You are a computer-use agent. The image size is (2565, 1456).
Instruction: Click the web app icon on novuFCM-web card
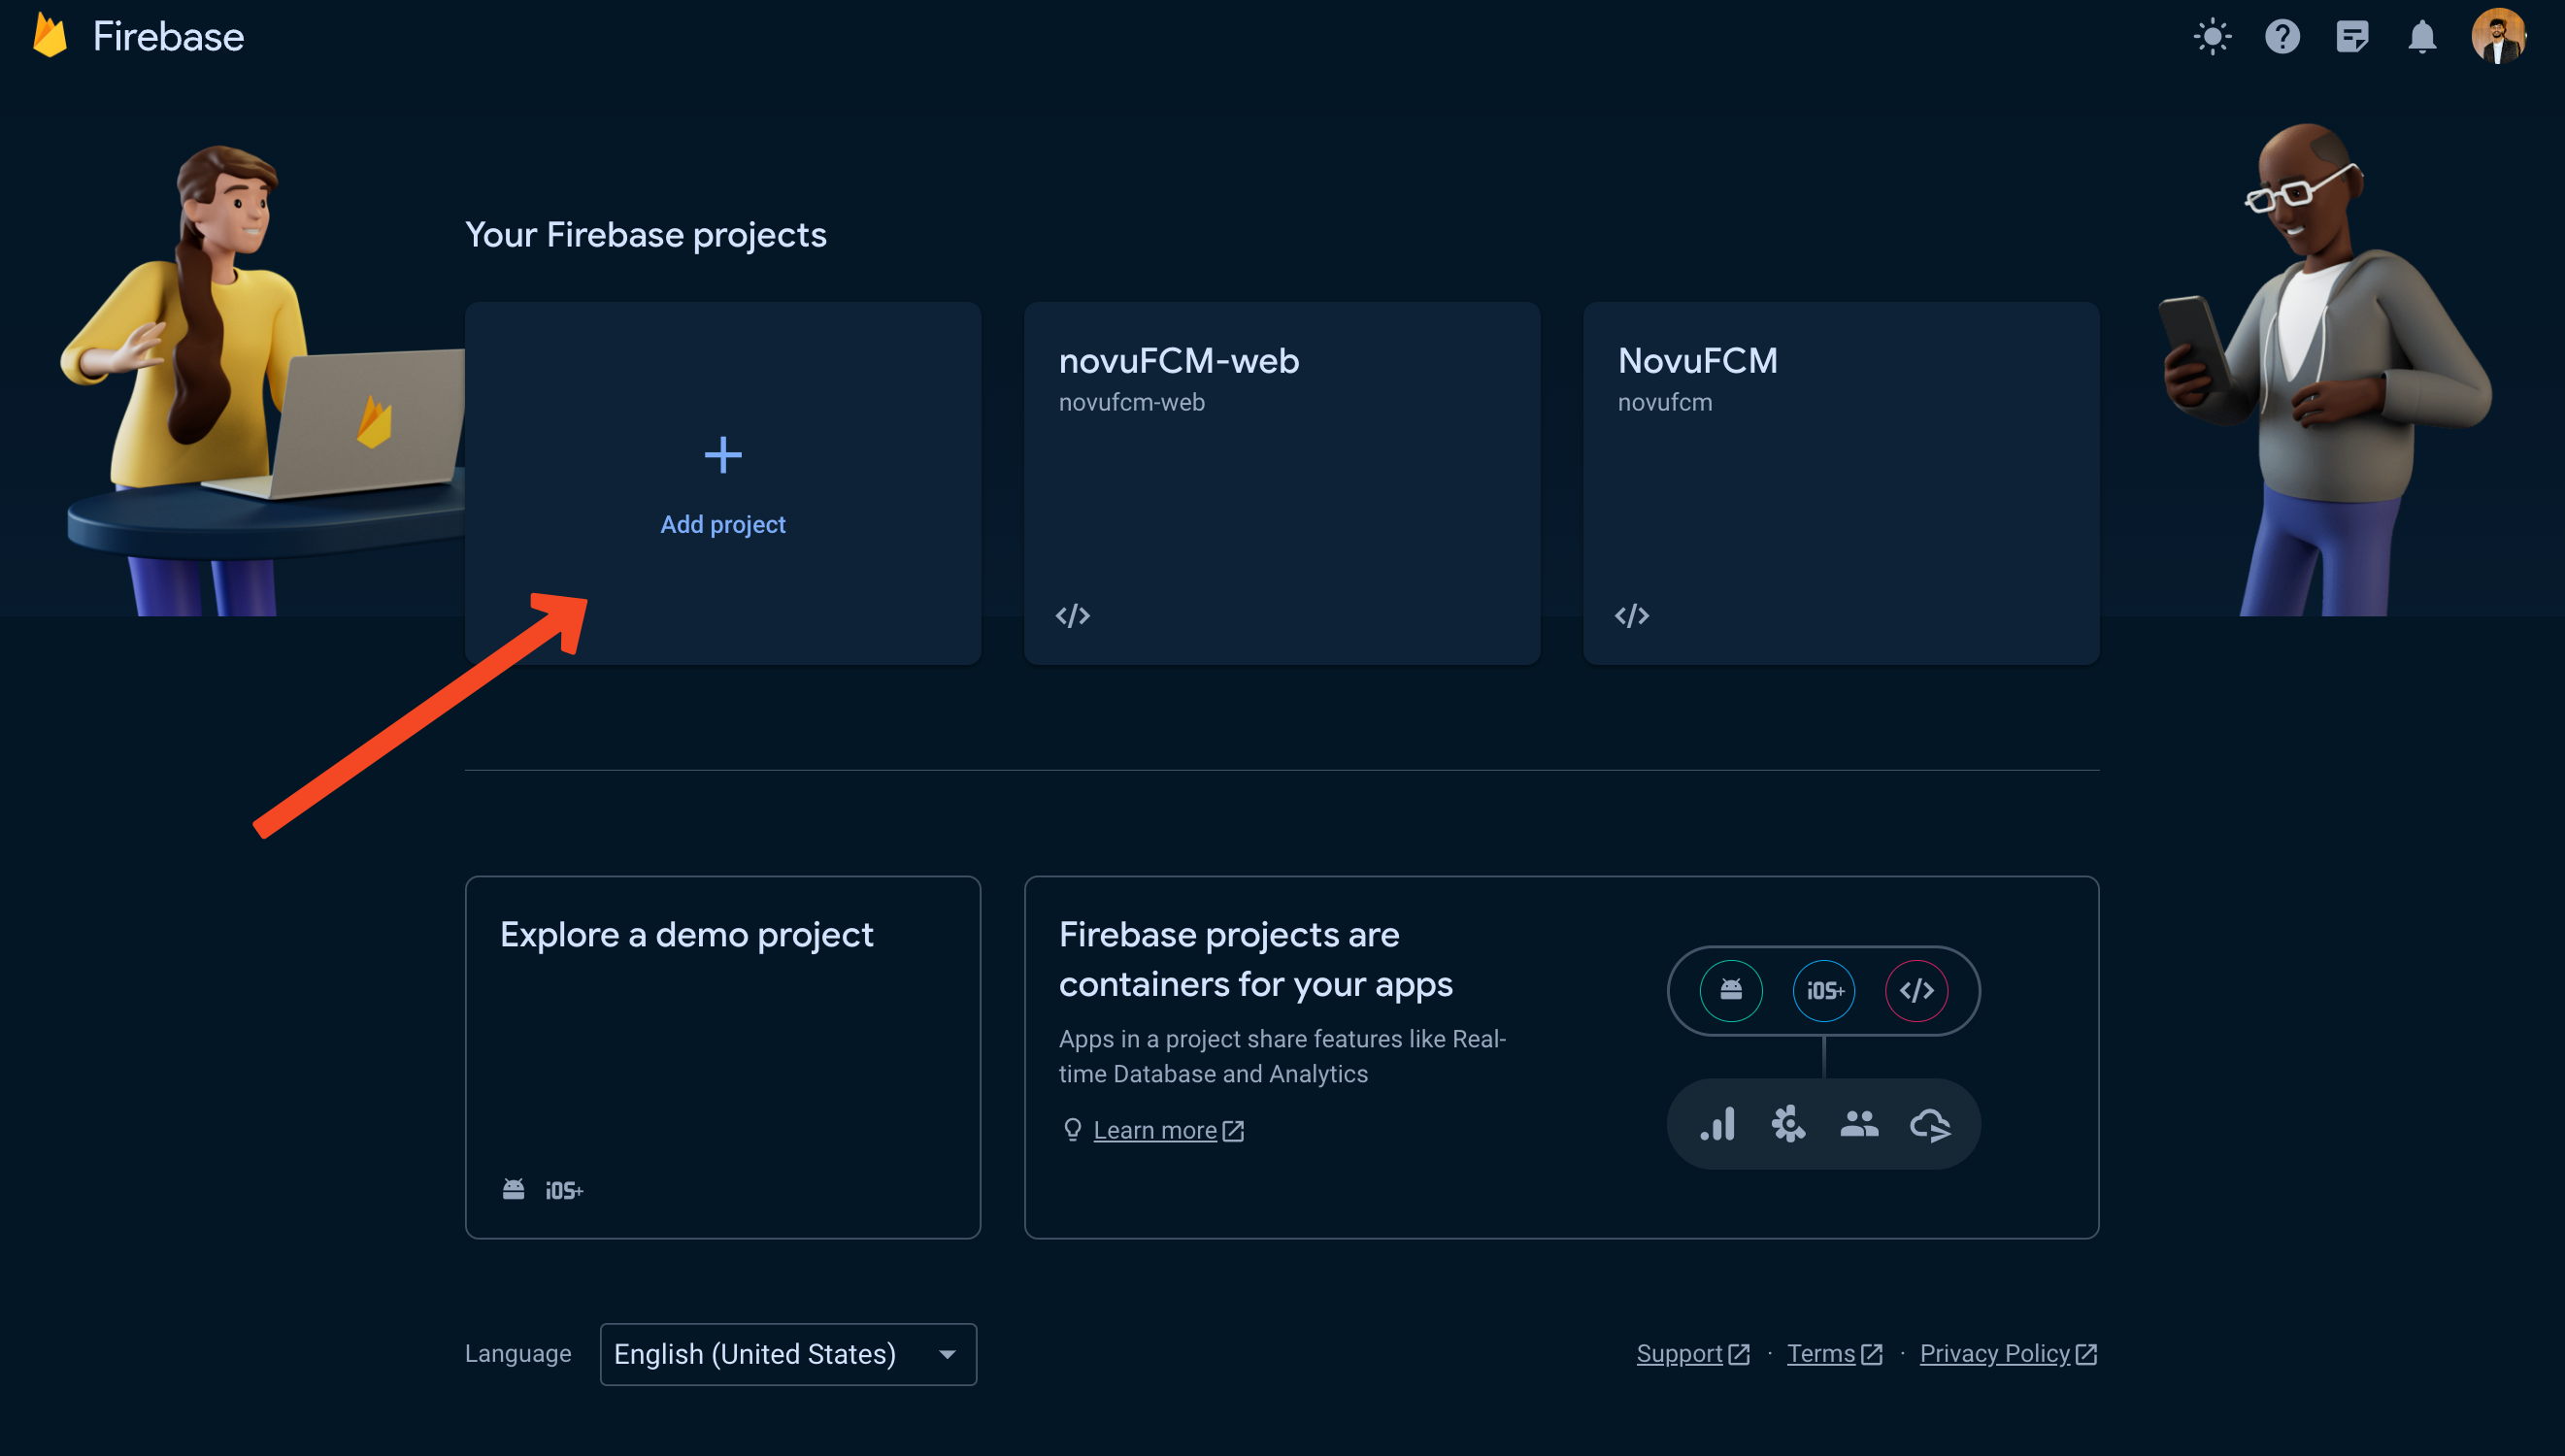(1072, 616)
